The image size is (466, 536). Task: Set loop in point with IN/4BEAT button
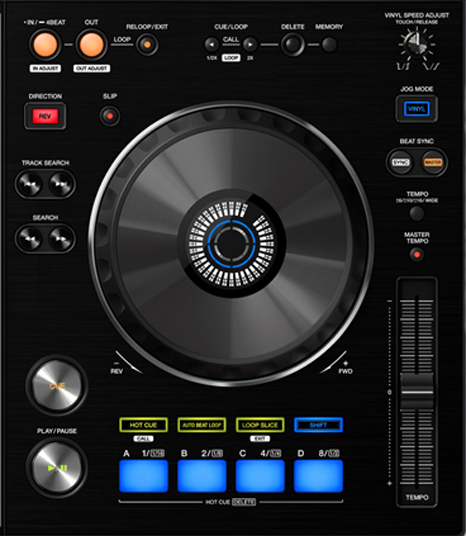click(45, 45)
